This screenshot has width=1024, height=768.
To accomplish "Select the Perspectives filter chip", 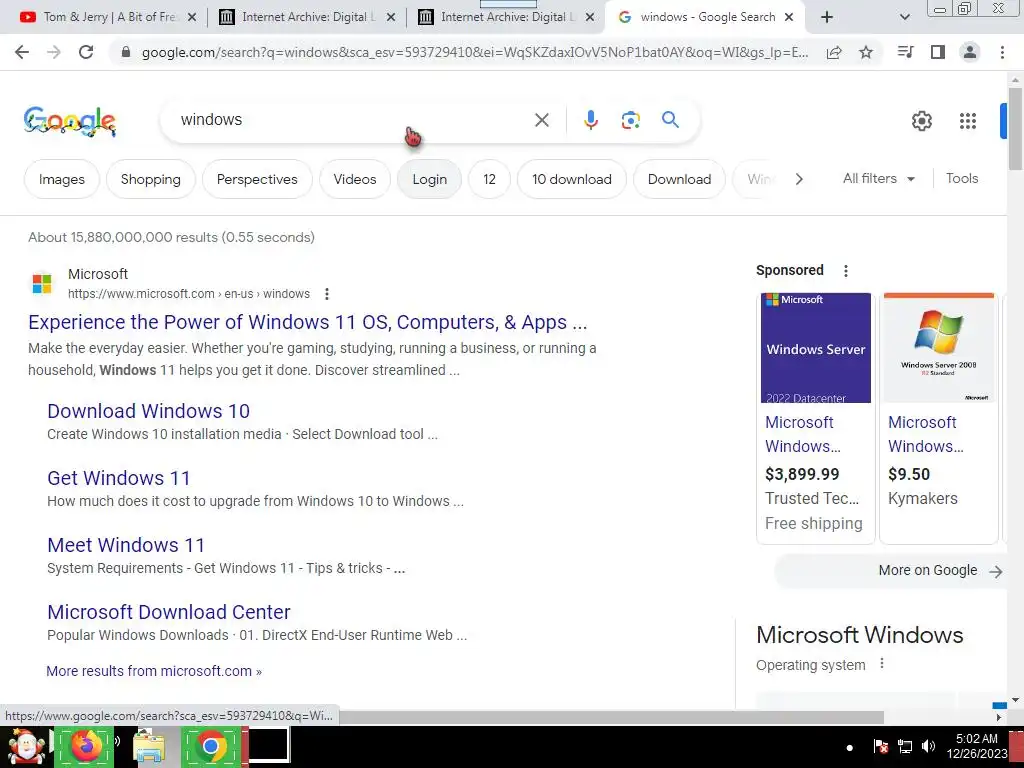I will pos(257,179).
